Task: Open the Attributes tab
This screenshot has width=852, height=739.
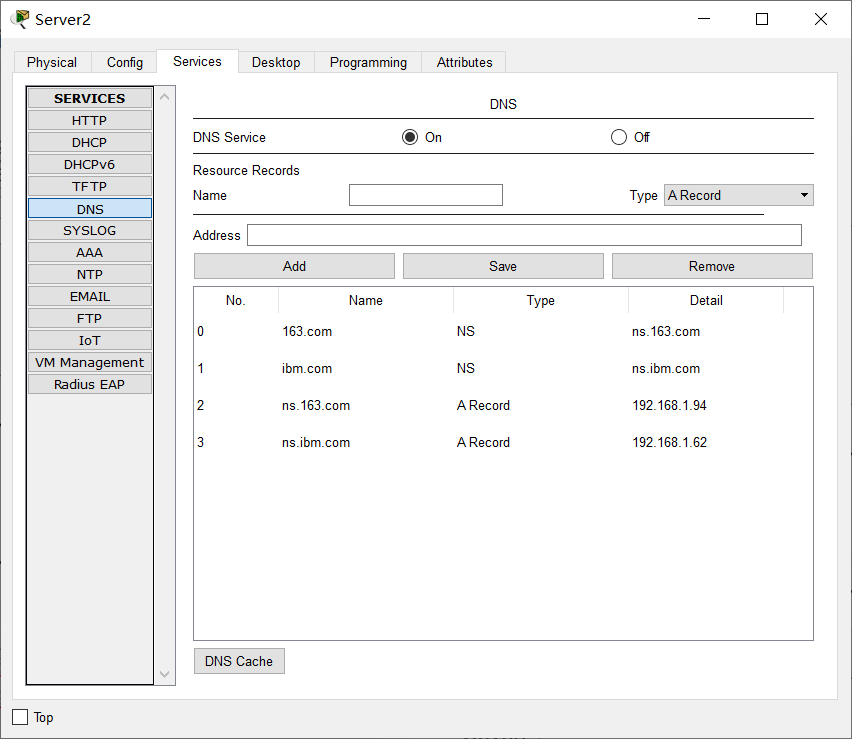Action: [465, 62]
